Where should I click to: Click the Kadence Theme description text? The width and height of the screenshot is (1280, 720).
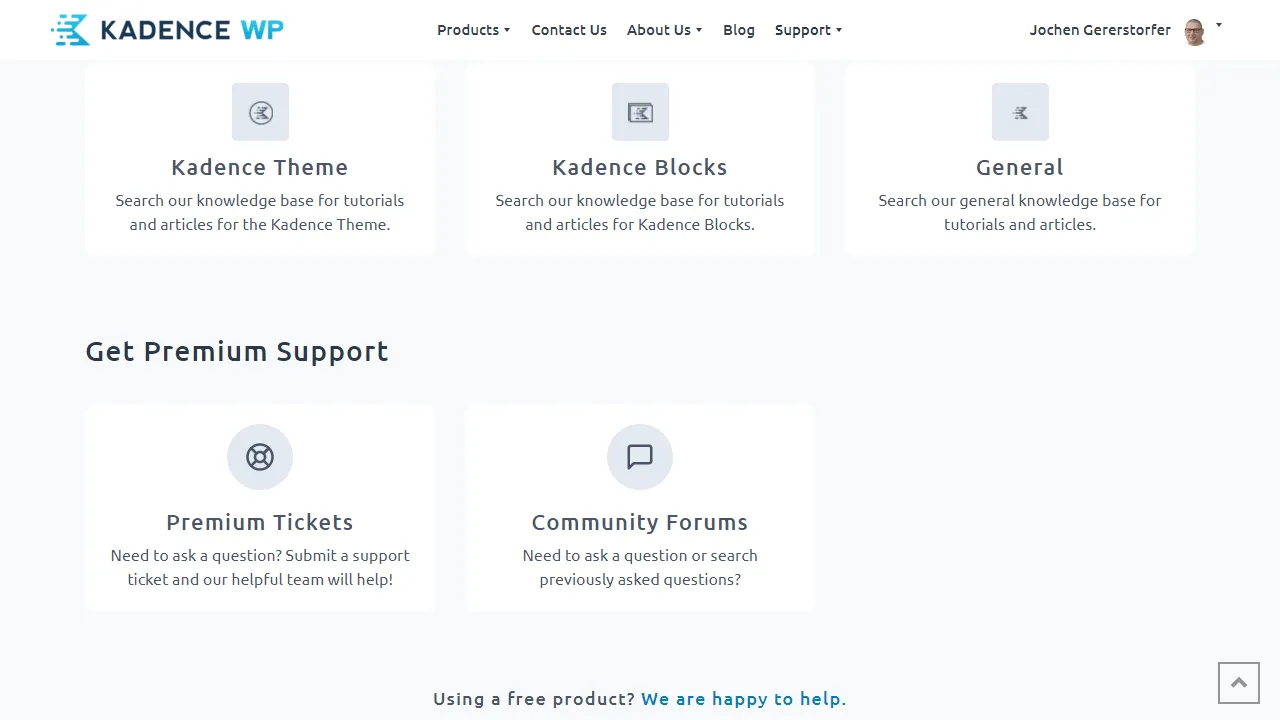(x=260, y=212)
